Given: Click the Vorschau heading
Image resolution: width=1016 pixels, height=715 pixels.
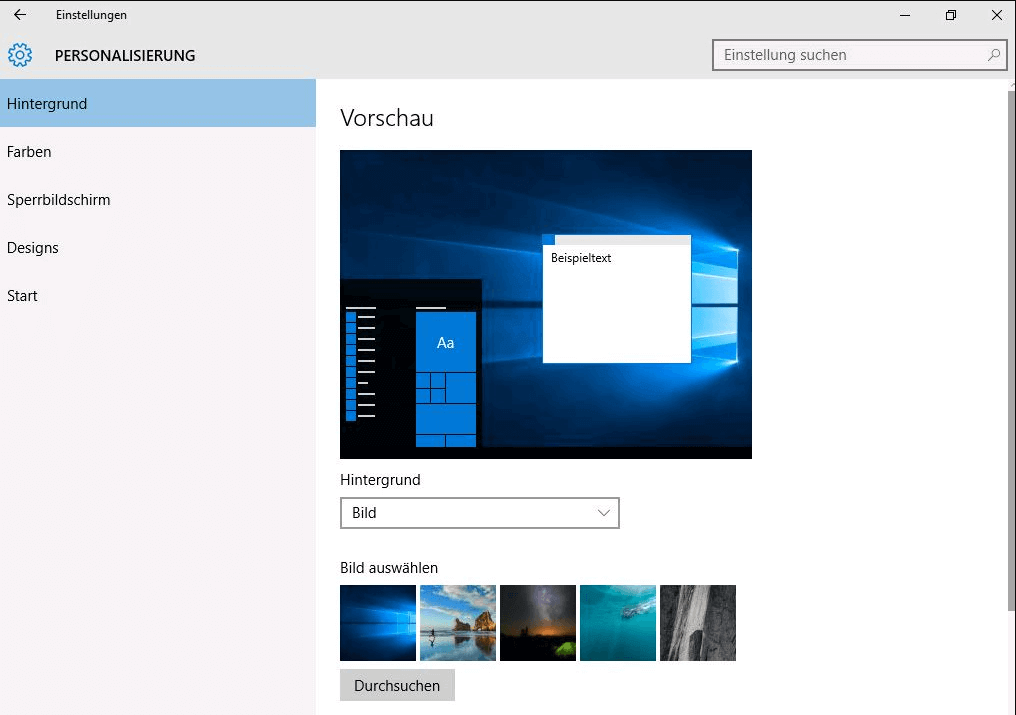Looking at the screenshot, I should click(387, 118).
